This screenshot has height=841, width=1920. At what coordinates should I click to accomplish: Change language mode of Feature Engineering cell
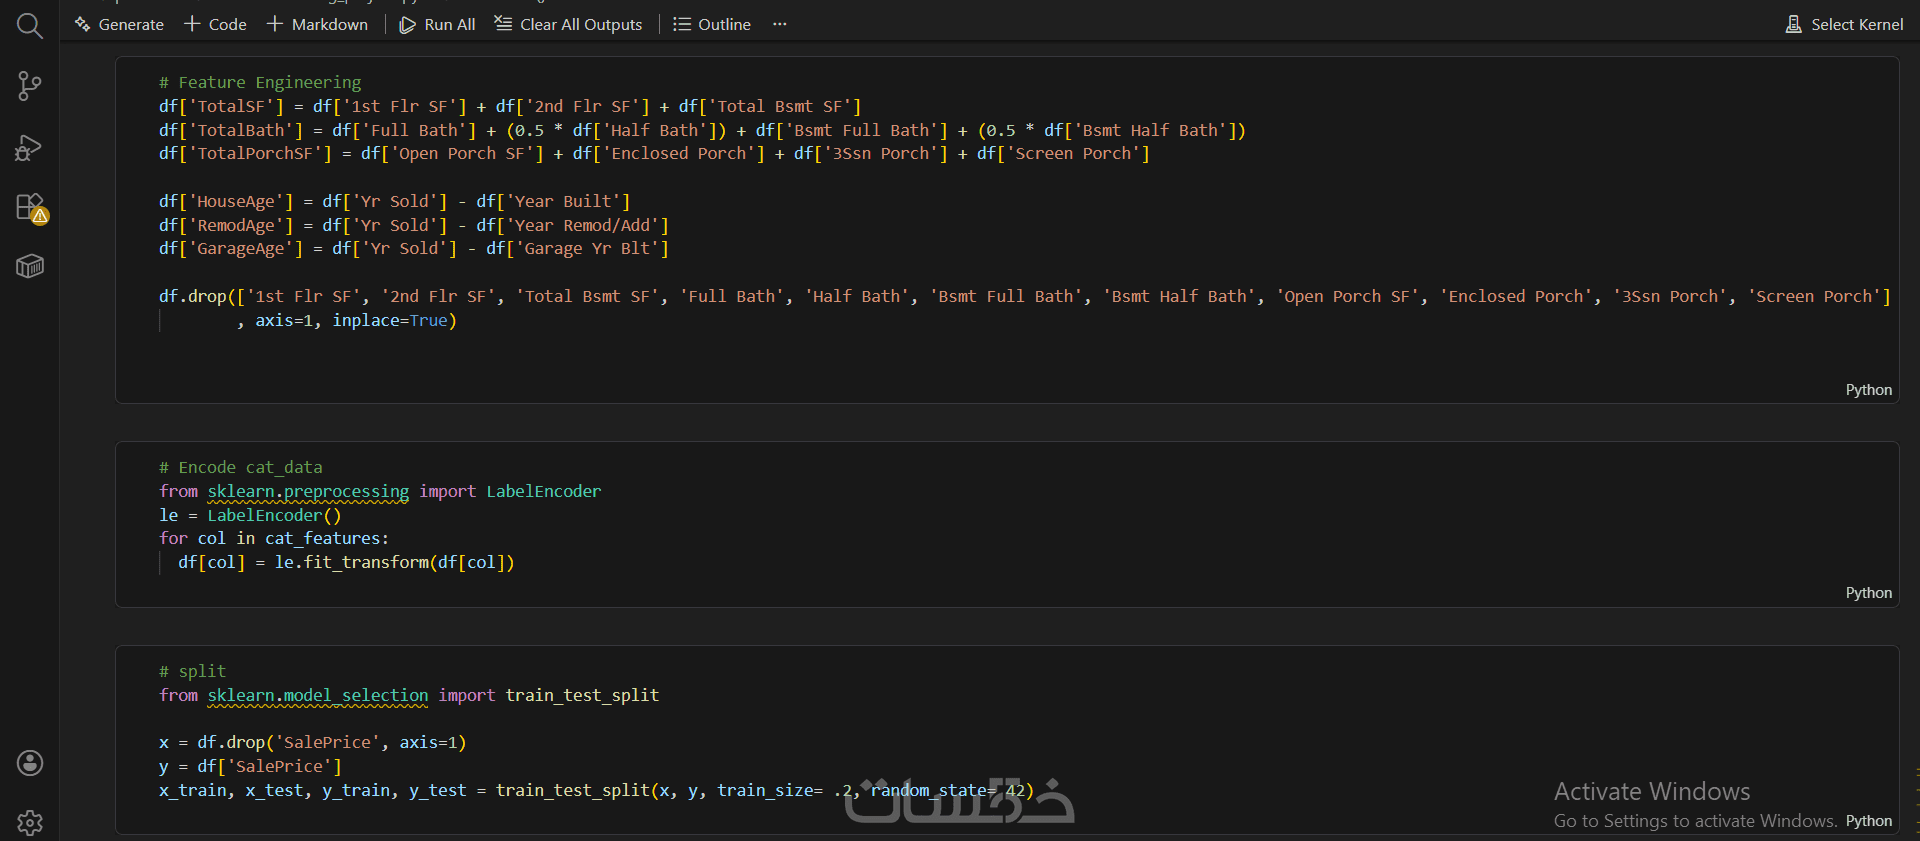click(1868, 390)
